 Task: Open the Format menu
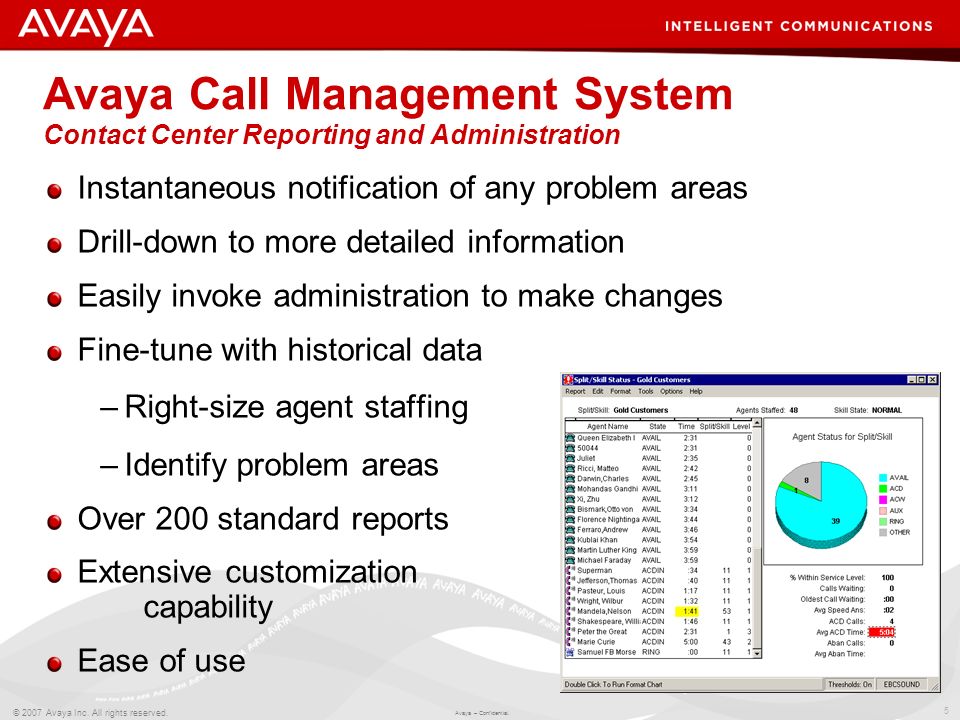point(620,391)
